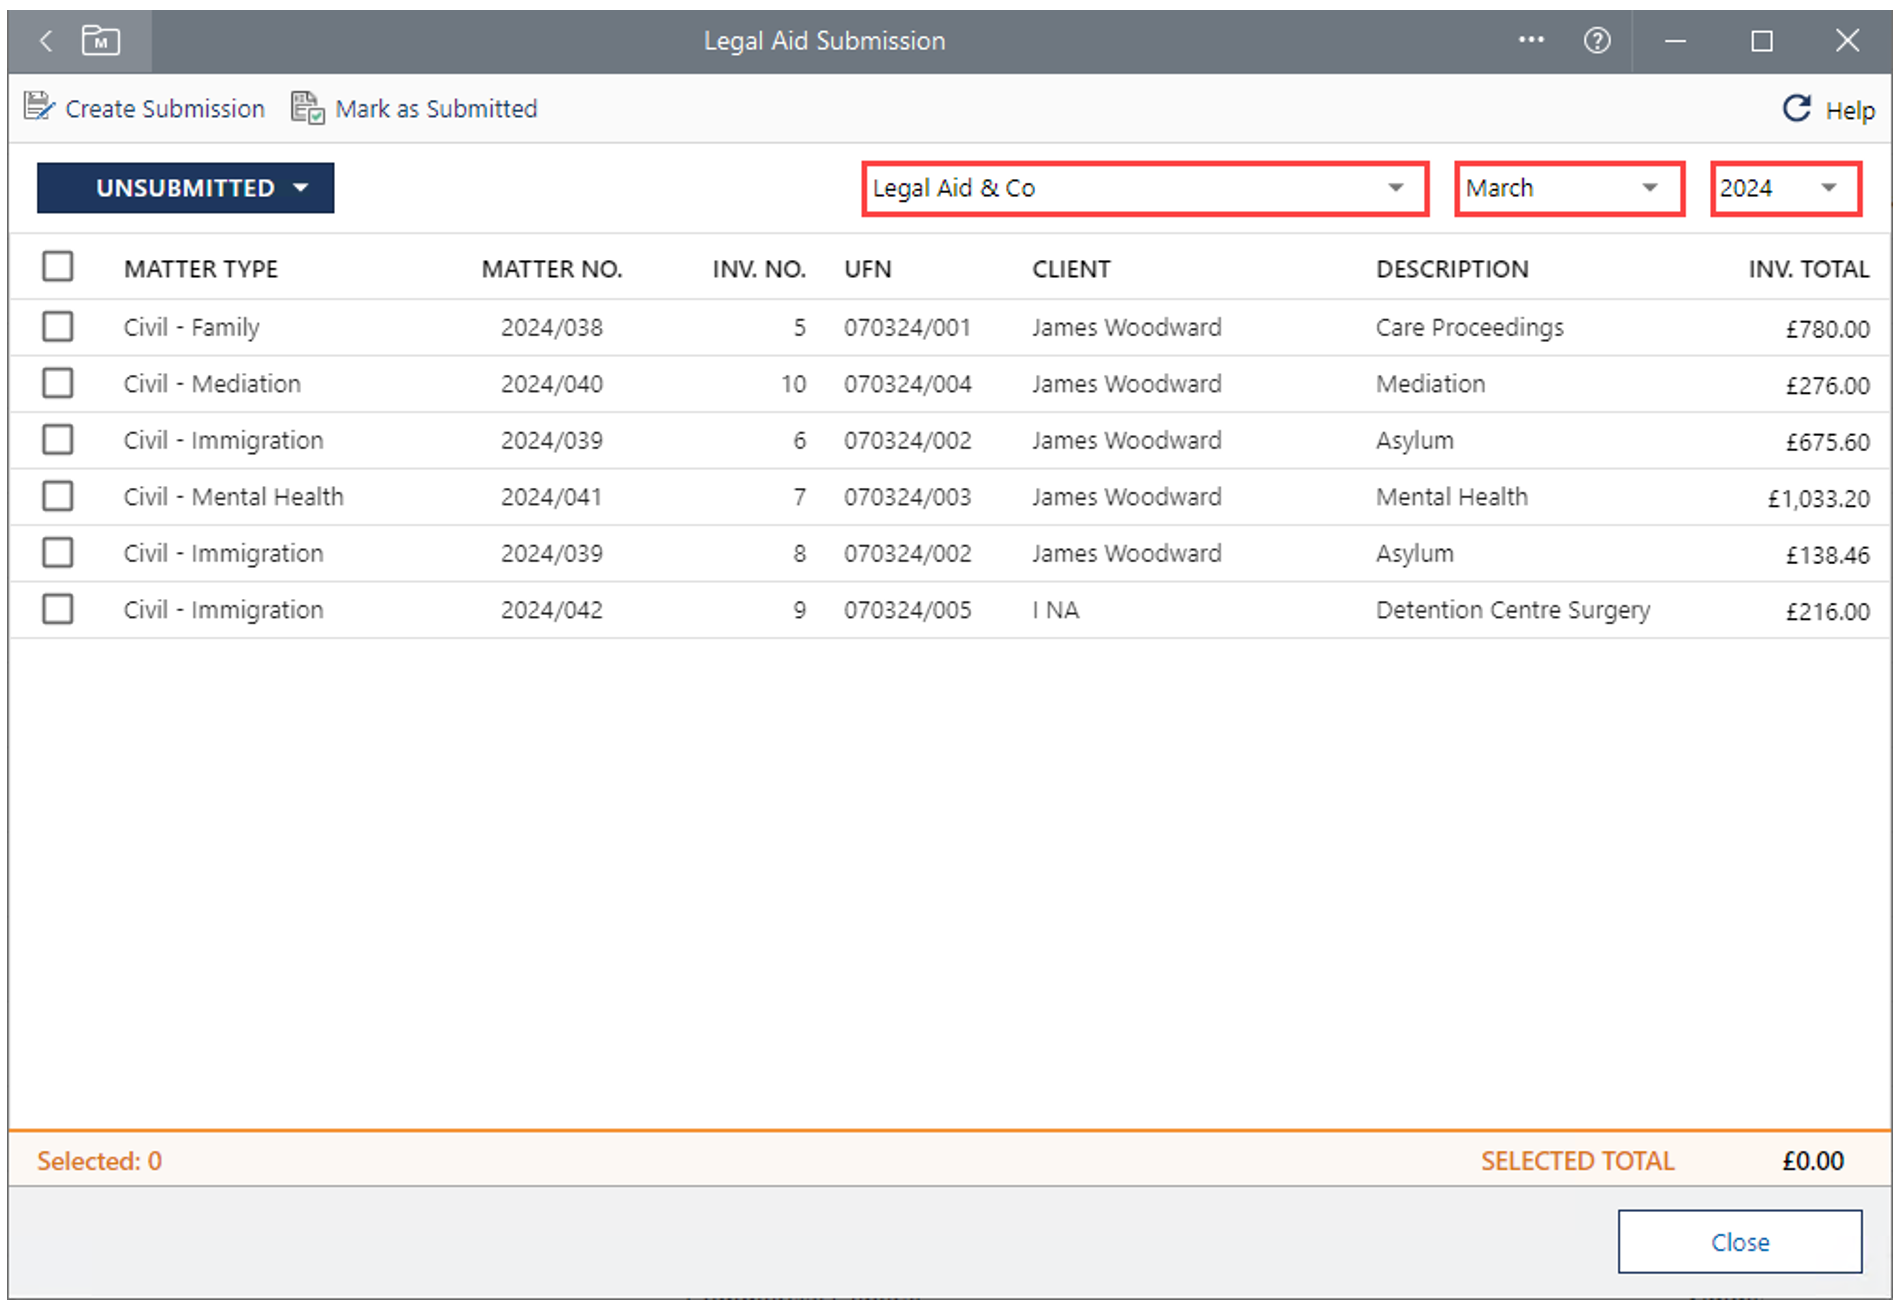This screenshot has width=1901, height=1308.
Task: Open the Legal Aid & Co dropdown
Action: point(1144,188)
